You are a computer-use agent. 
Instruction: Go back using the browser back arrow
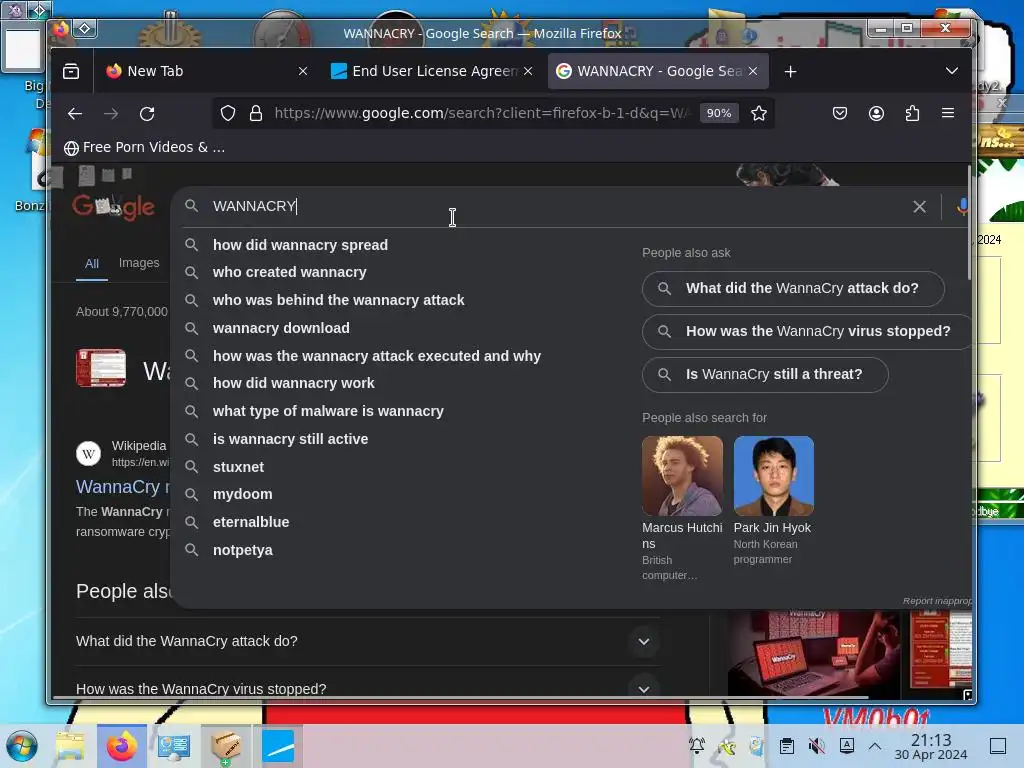tap(75, 114)
